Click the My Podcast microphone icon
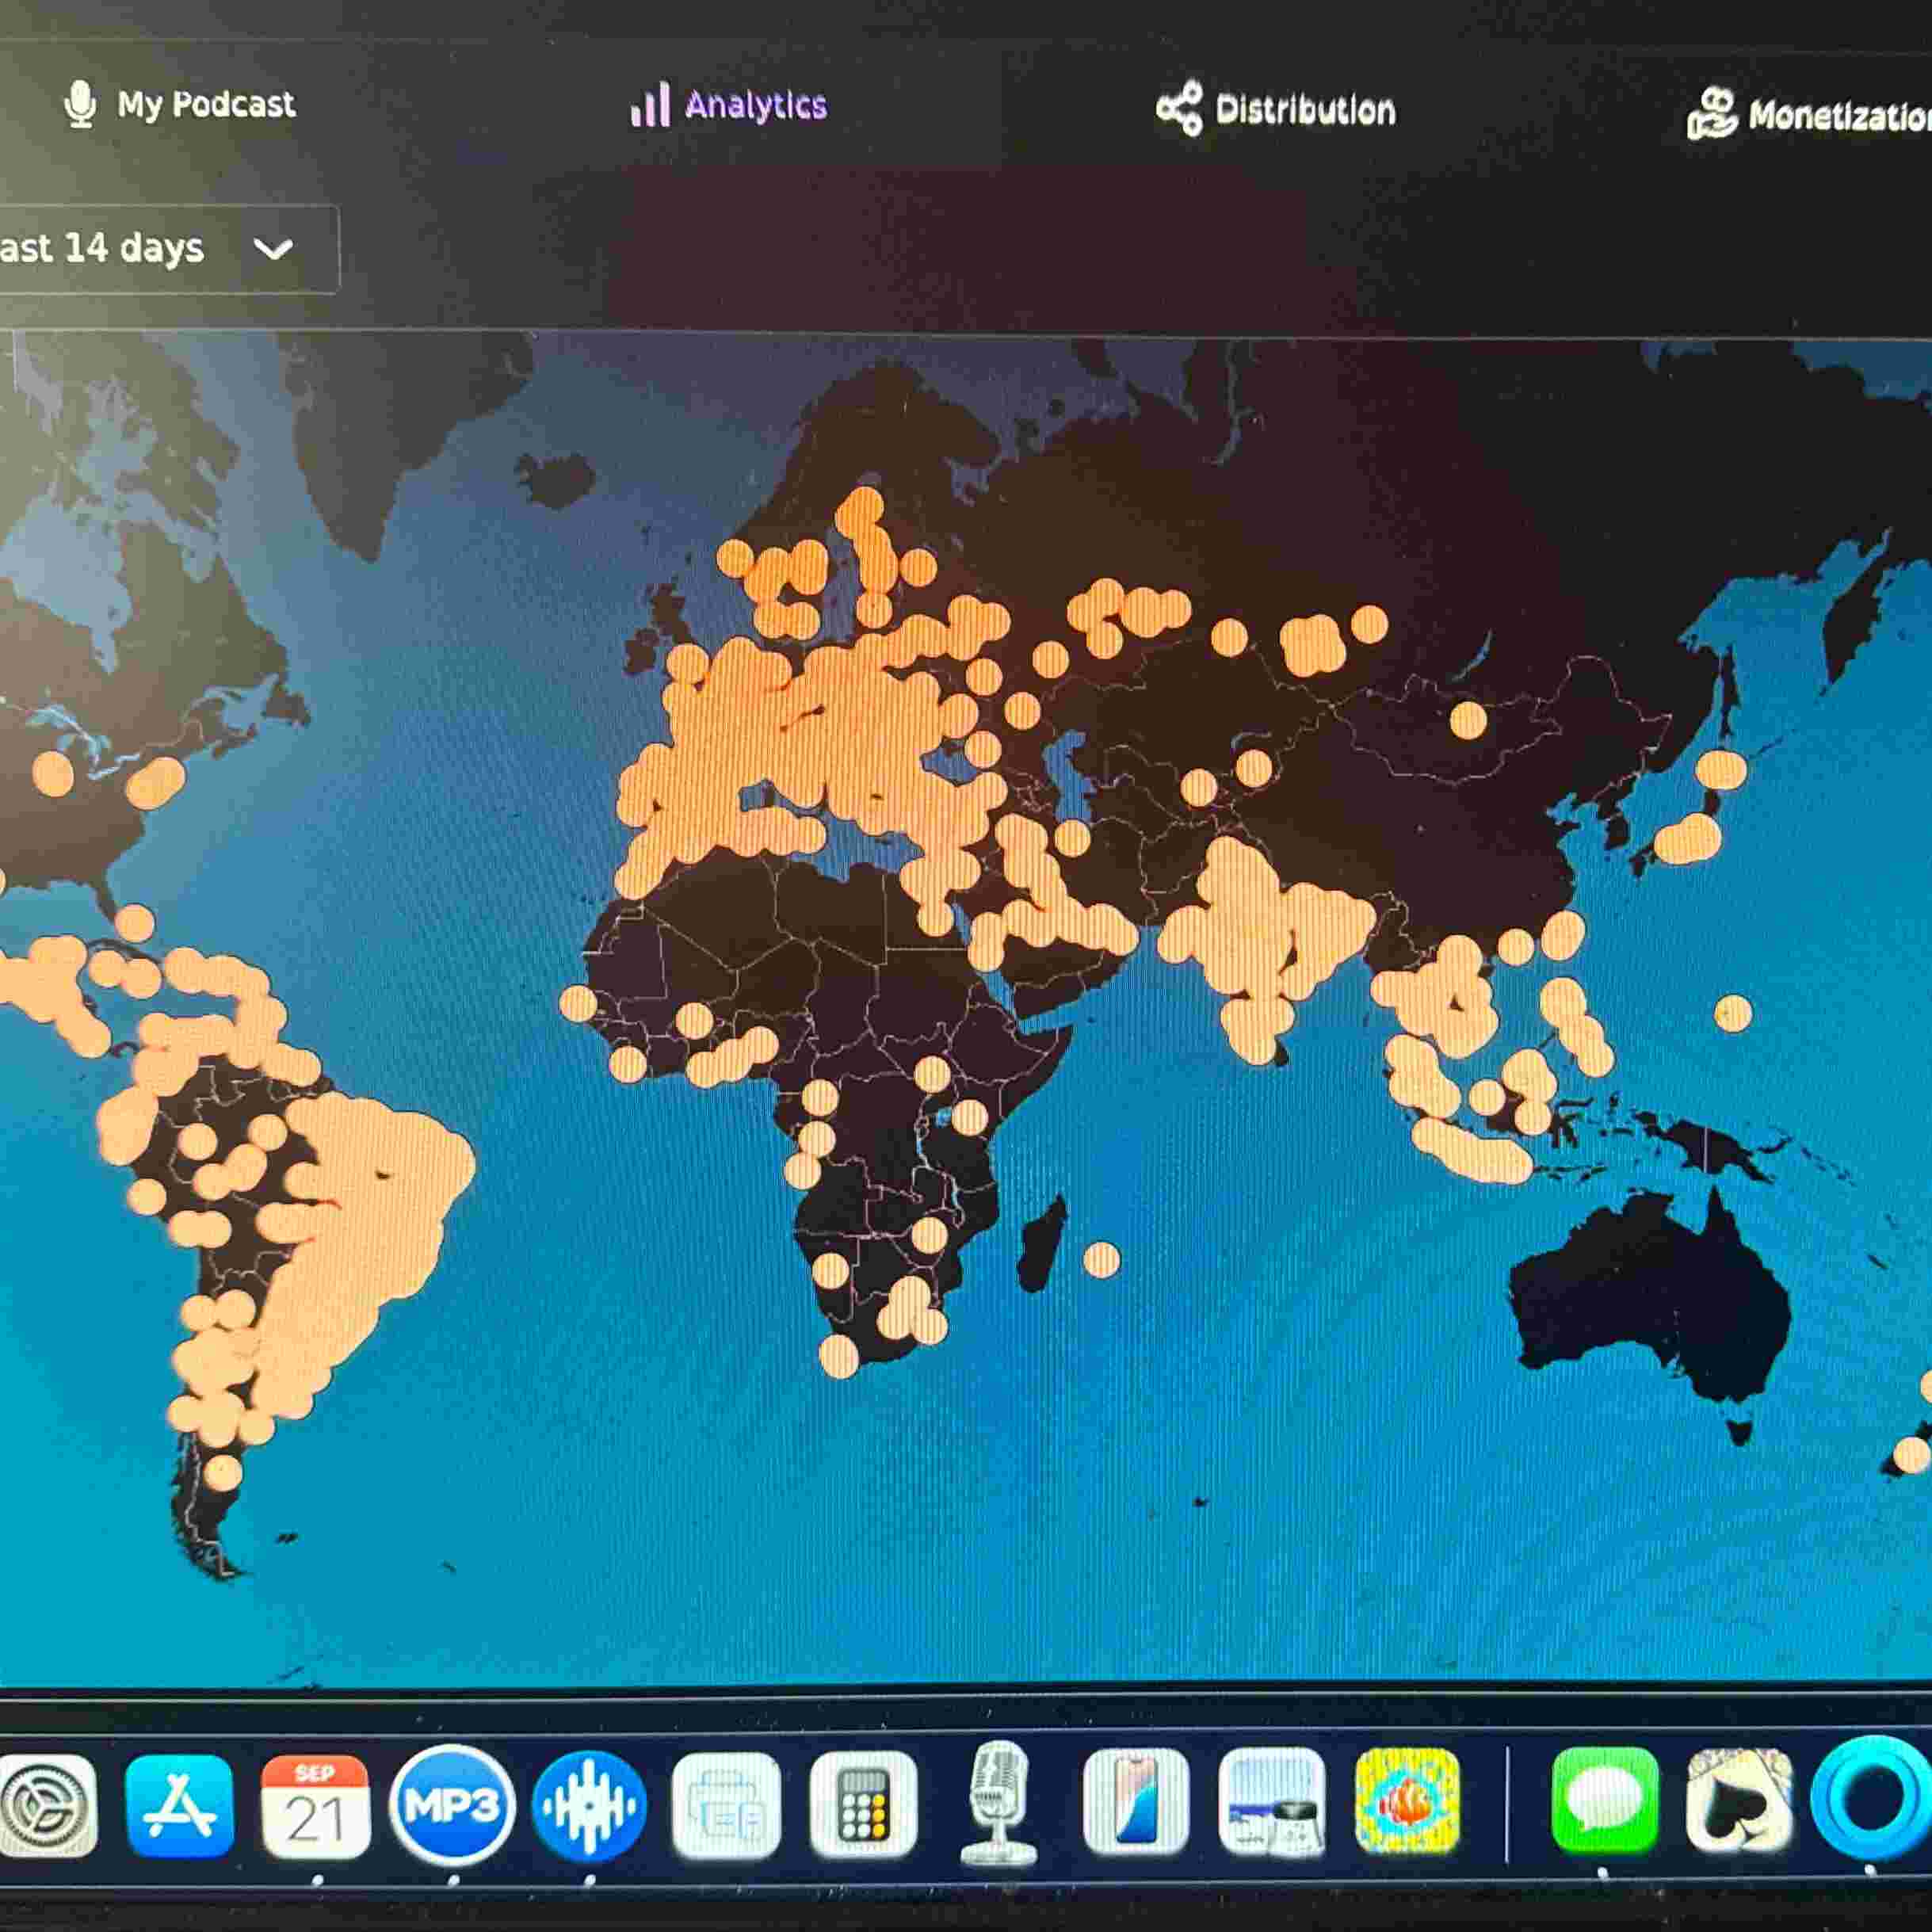Screen dimensions: 1932x1932 (80, 104)
